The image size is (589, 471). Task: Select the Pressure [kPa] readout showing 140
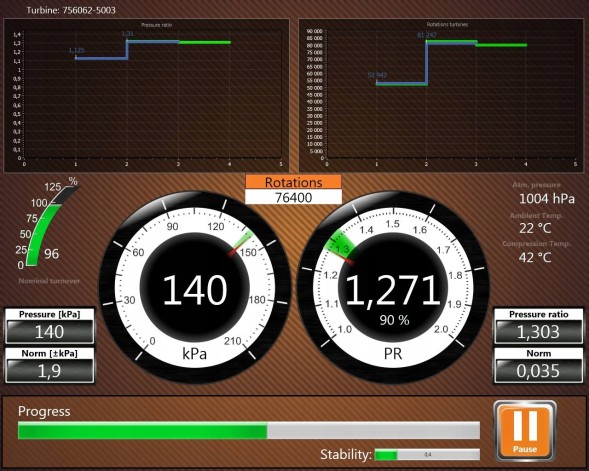(x=50, y=332)
